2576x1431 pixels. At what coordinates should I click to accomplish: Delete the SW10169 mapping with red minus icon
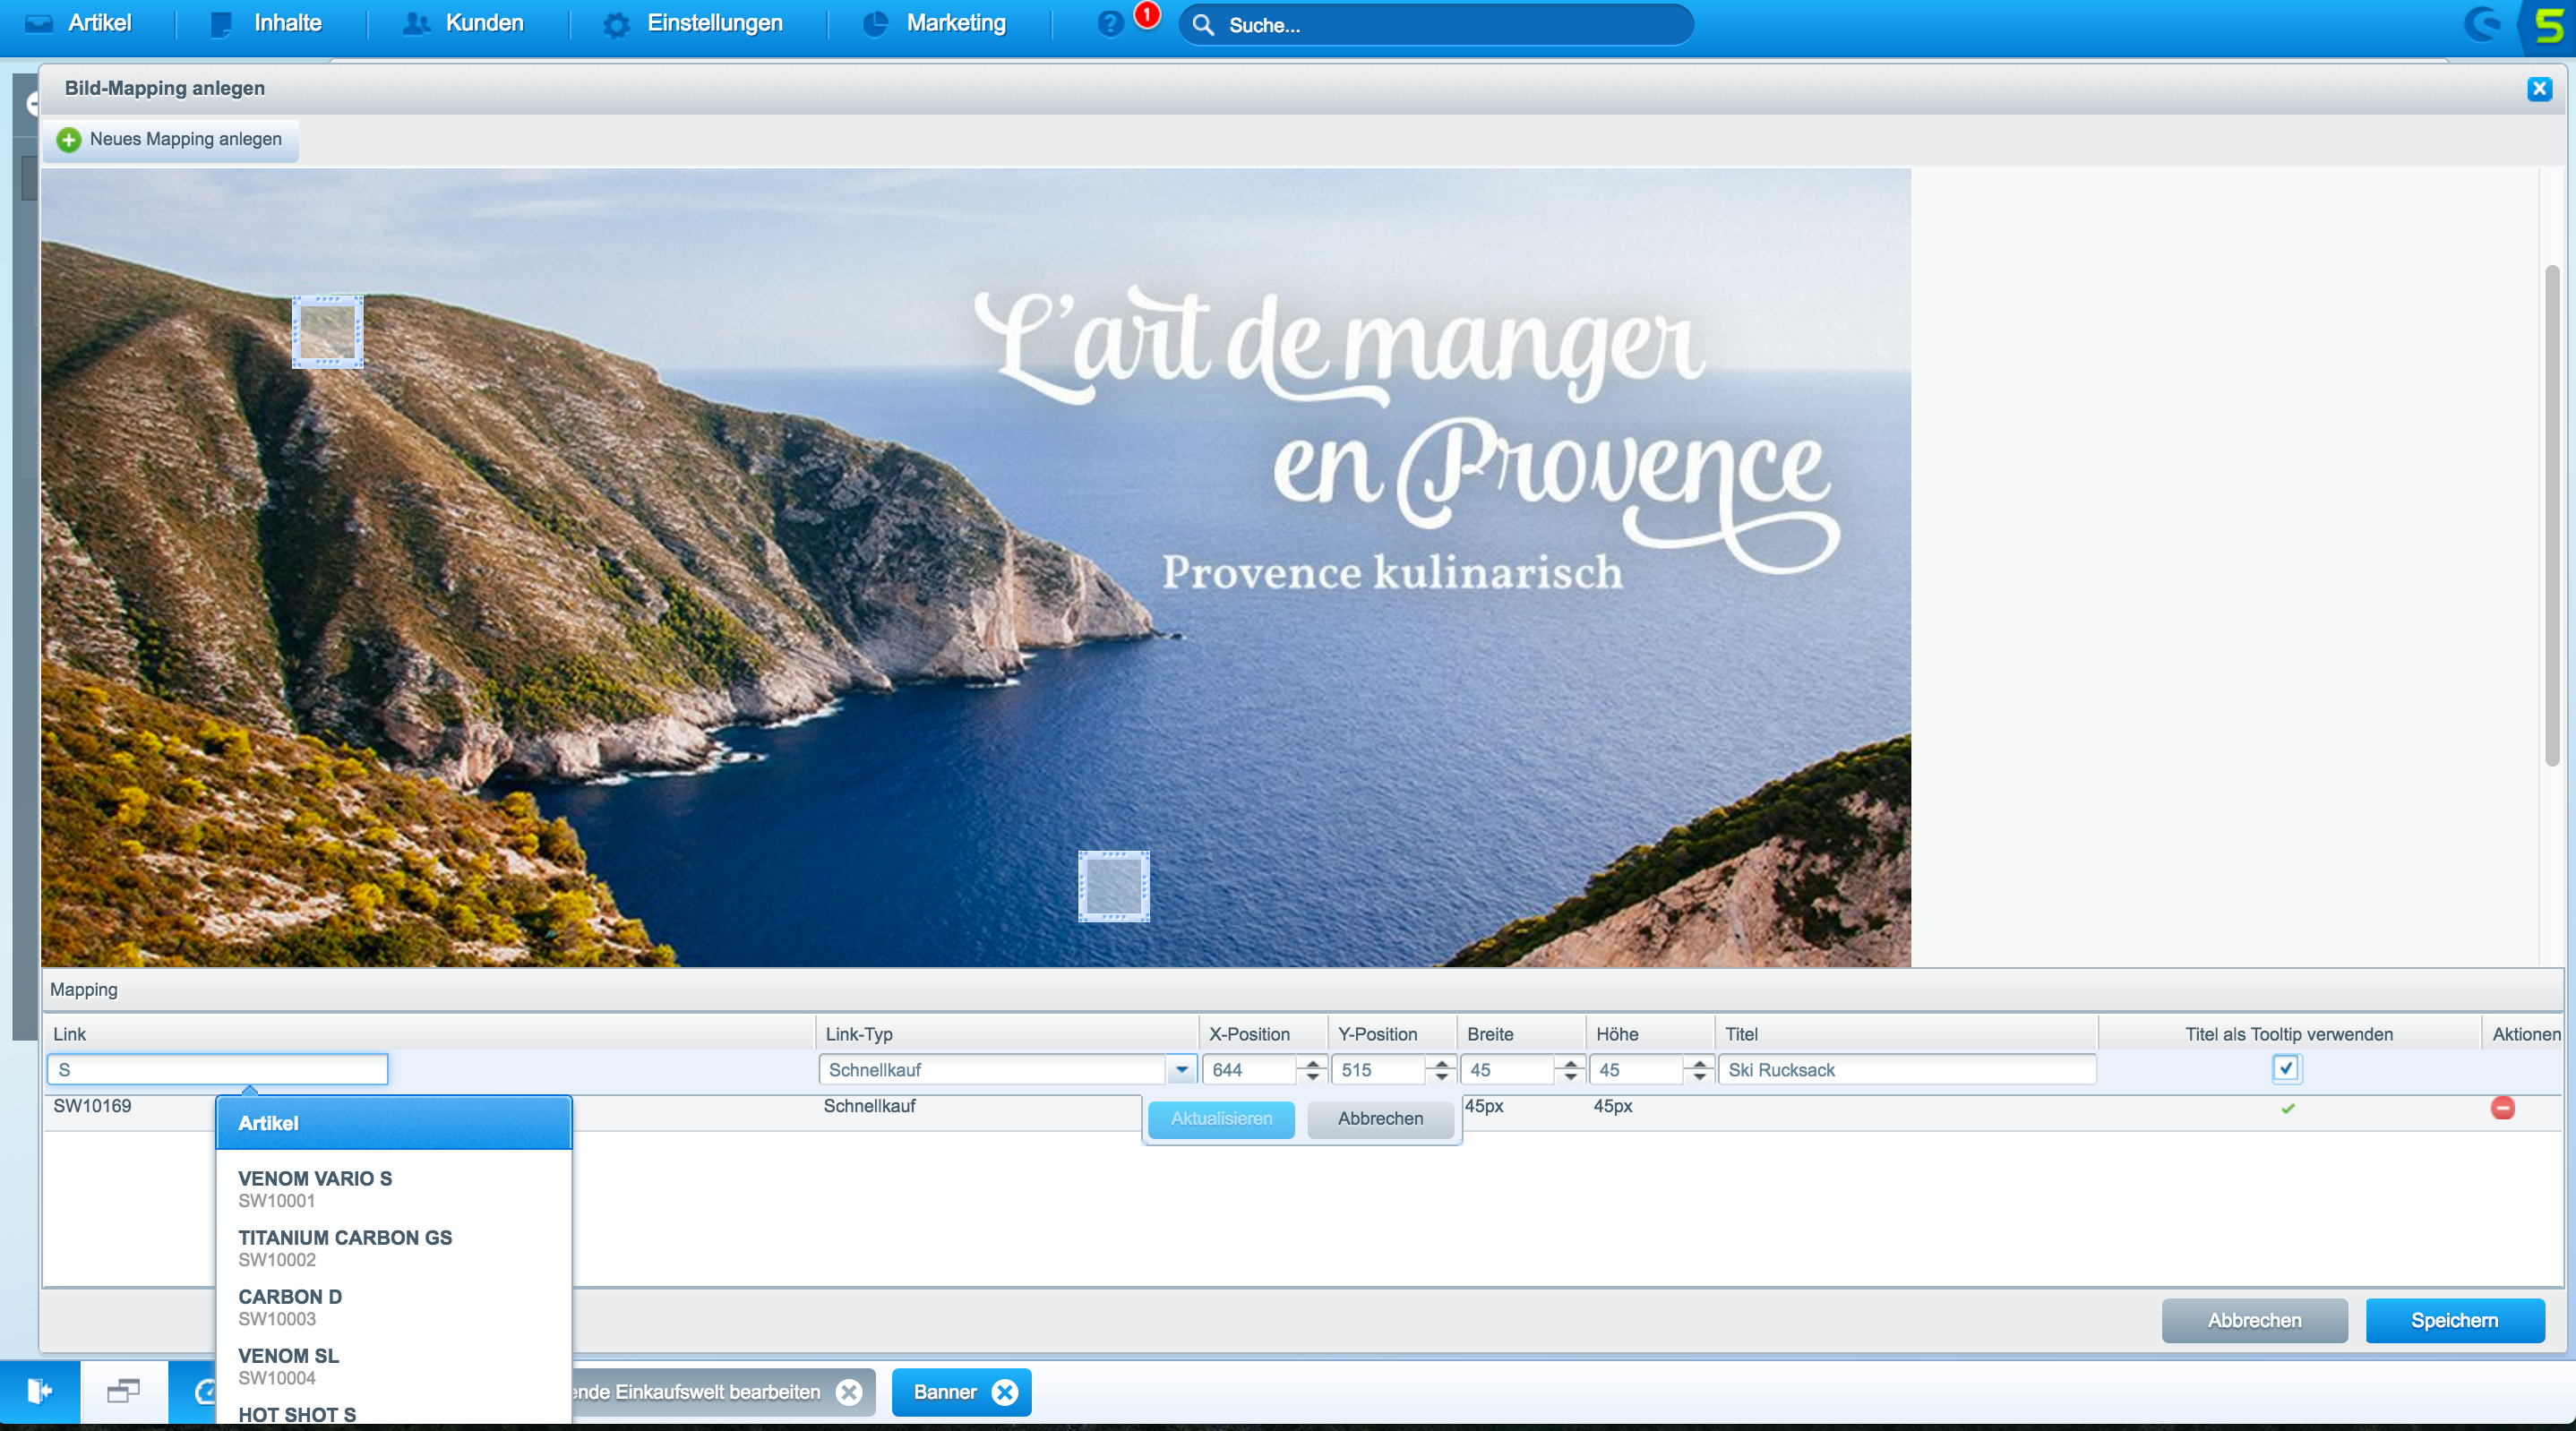point(2502,1108)
